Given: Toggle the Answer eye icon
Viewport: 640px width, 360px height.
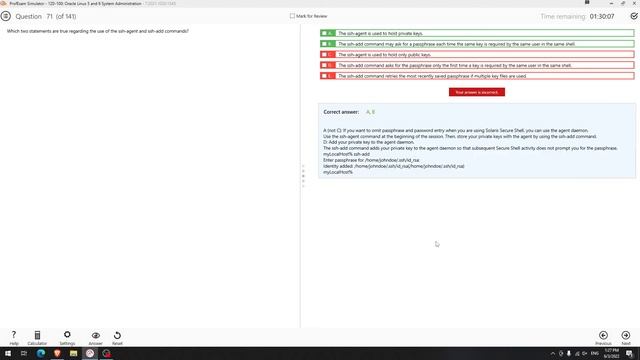Looking at the screenshot, I should point(96,338).
